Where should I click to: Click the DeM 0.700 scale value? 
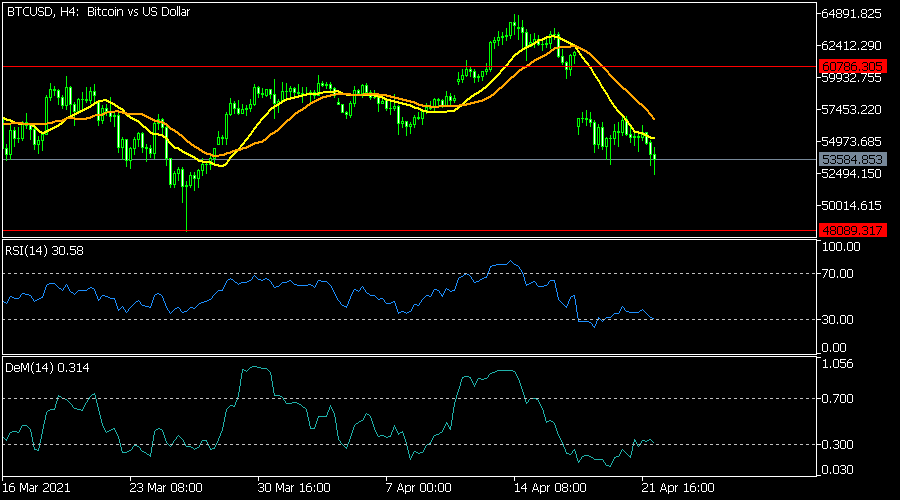point(837,398)
